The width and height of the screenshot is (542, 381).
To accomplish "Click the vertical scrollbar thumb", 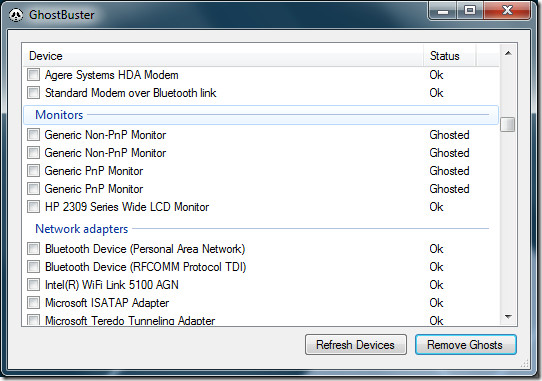I will (x=508, y=124).
